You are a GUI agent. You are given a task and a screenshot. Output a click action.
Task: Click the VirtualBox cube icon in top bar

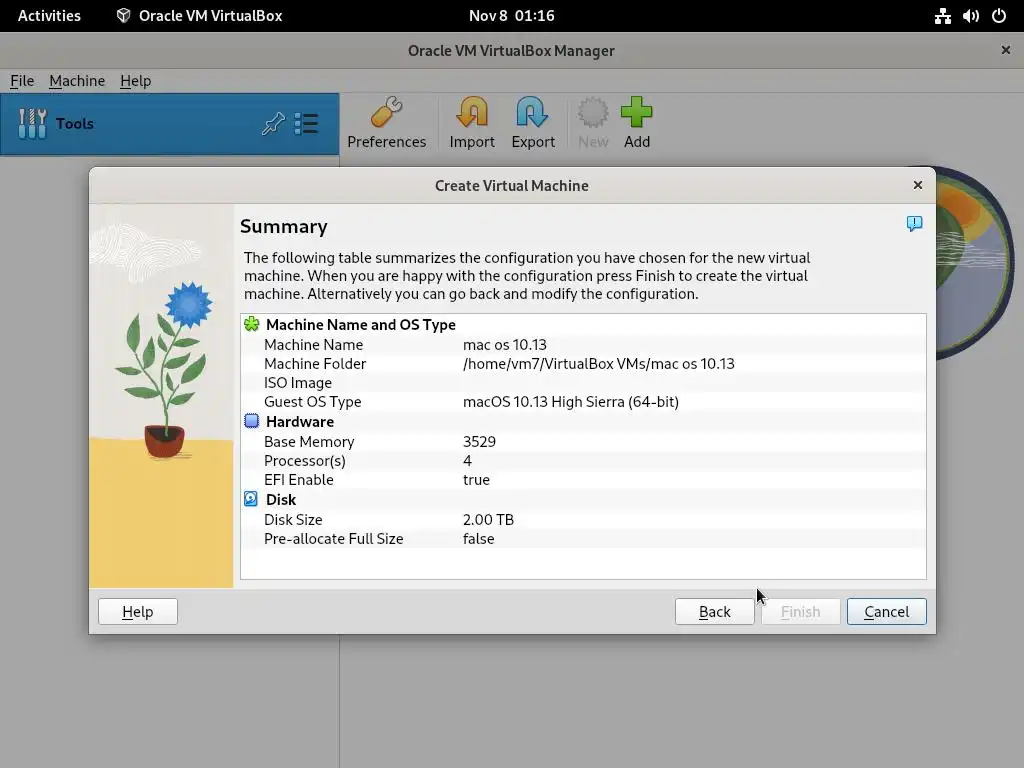click(x=123, y=16)
